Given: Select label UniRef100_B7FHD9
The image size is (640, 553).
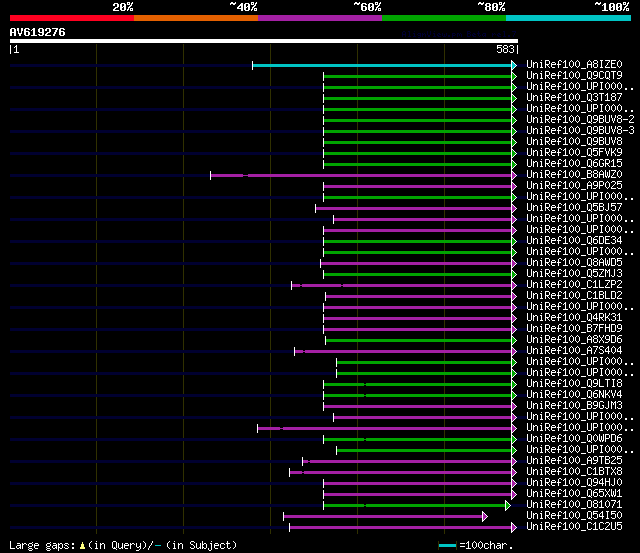Looking at the screenshot, I should coord(574,329).
